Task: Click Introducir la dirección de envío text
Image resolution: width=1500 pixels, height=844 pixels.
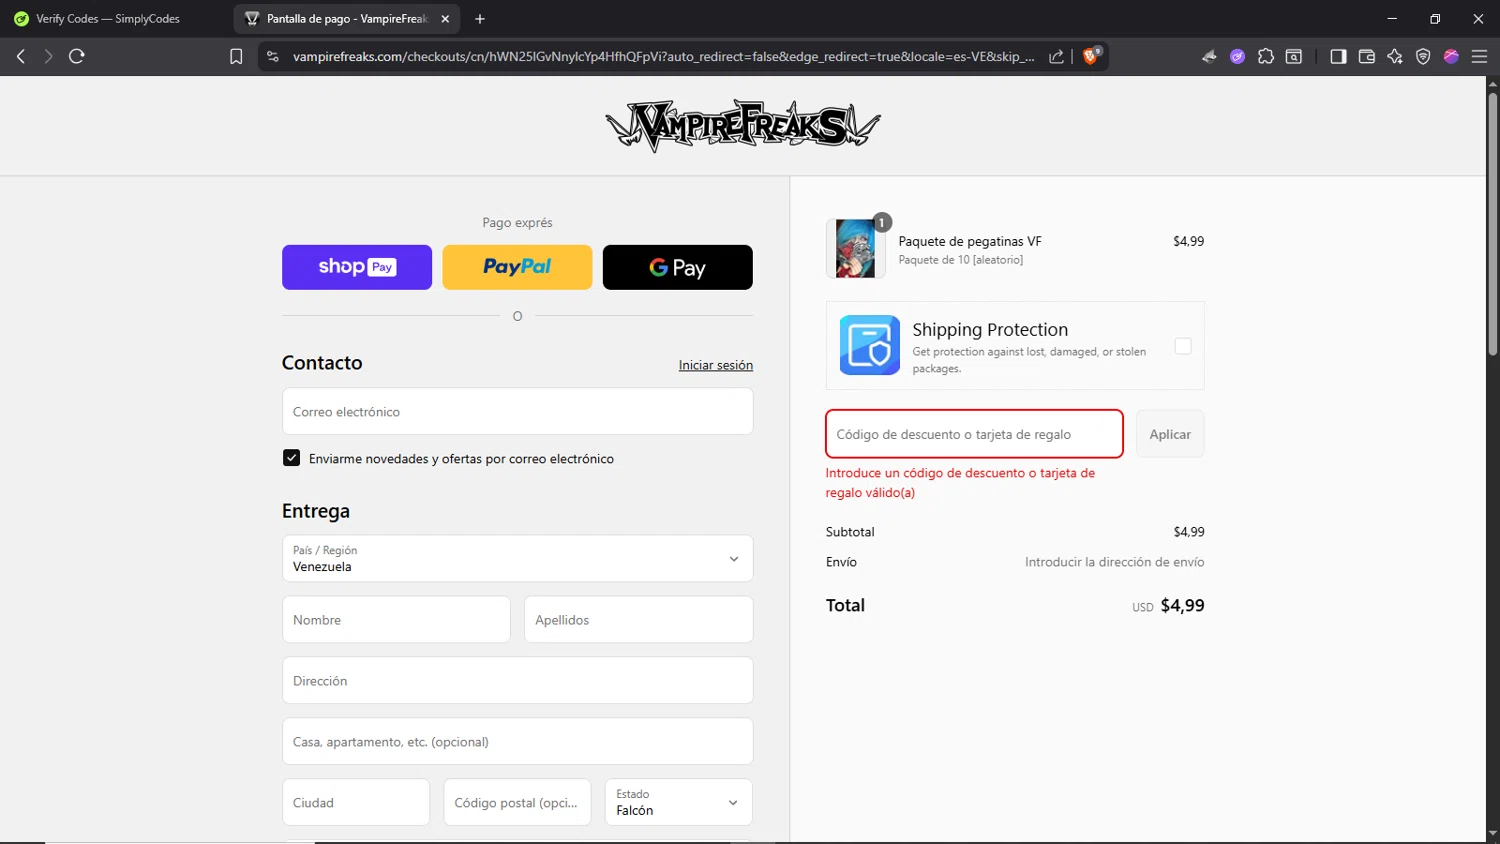Action: coord(1114,562)
